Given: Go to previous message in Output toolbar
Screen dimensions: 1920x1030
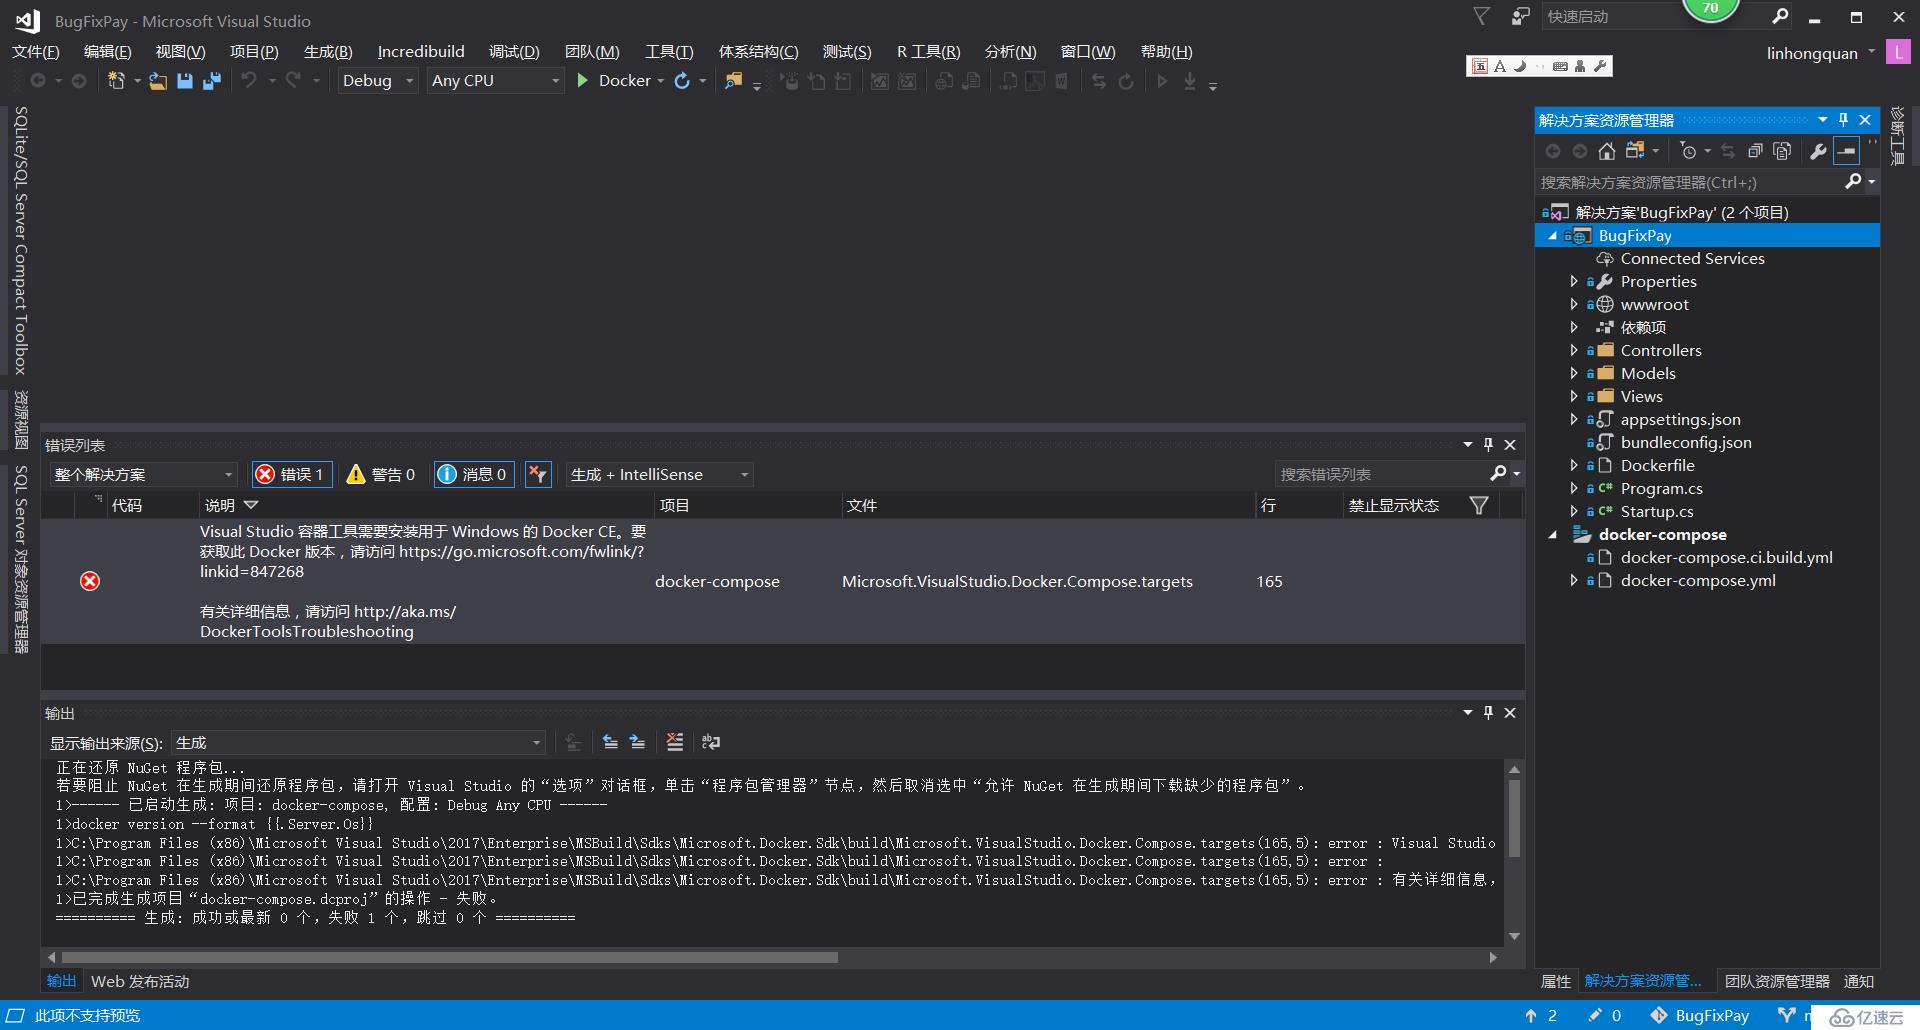Looking at the screenshot, I should point(610,742).
